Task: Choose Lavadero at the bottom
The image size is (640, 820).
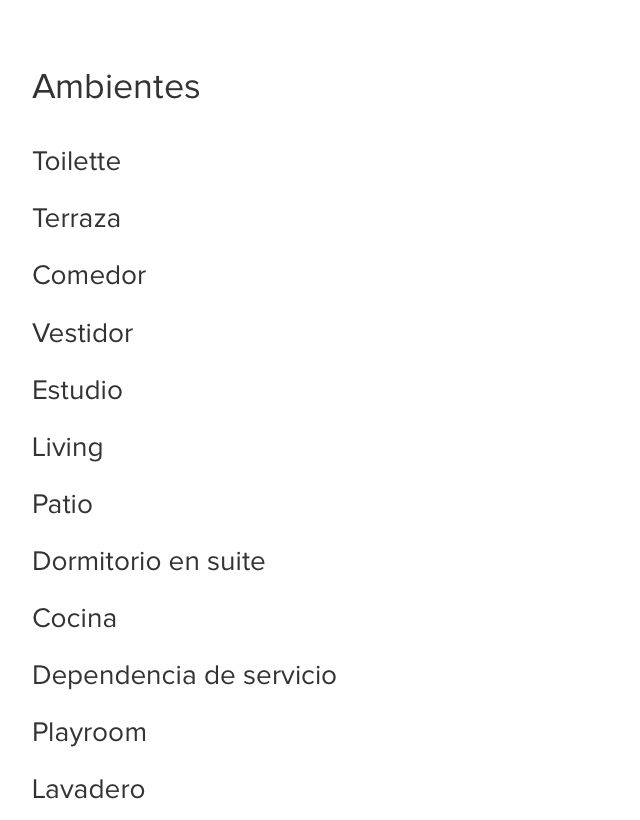Action: pos(88,789)
